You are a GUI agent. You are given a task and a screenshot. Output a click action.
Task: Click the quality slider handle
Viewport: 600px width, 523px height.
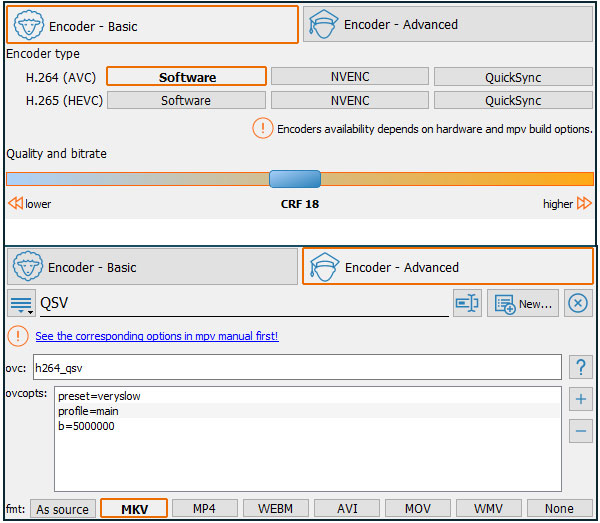click(295, 179)
